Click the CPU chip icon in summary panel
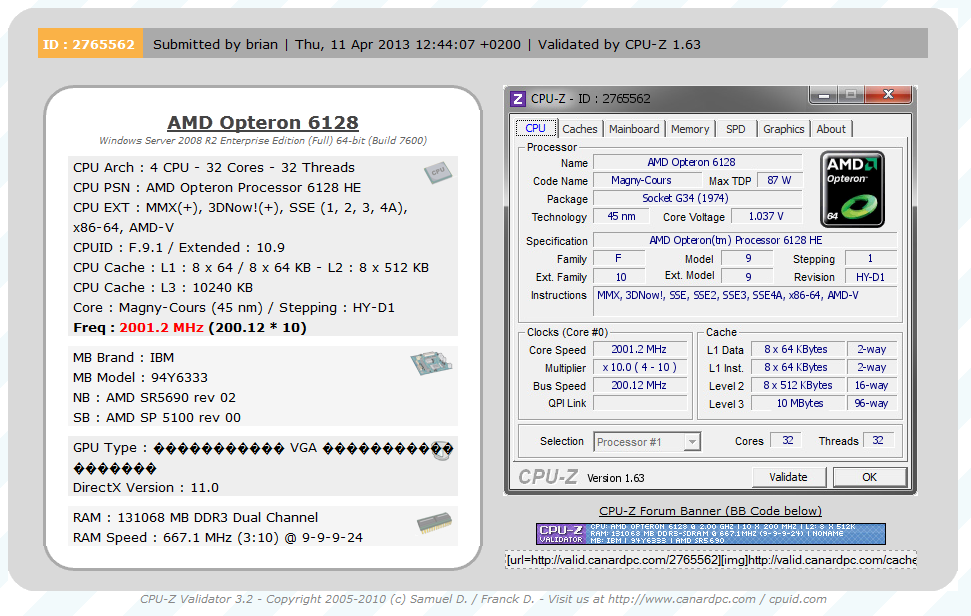 pos(438,173)
